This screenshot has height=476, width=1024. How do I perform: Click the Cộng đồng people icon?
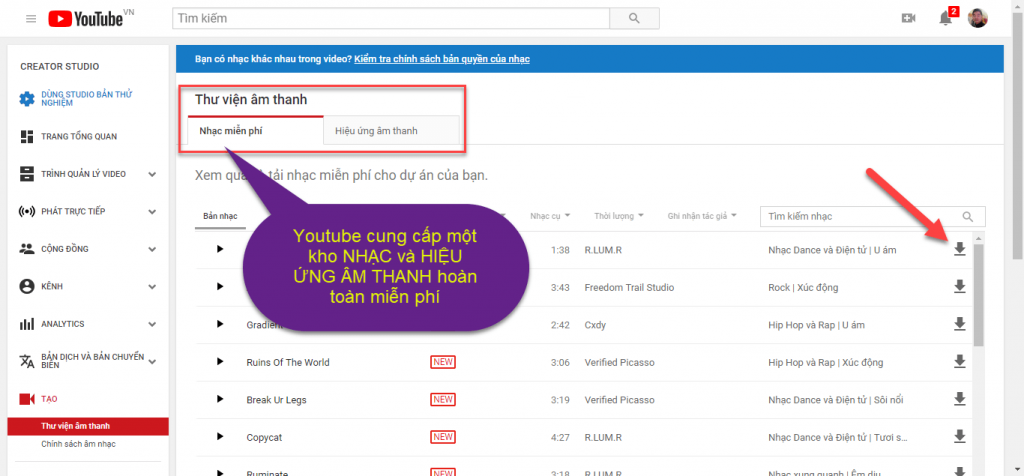pos(27,249)
